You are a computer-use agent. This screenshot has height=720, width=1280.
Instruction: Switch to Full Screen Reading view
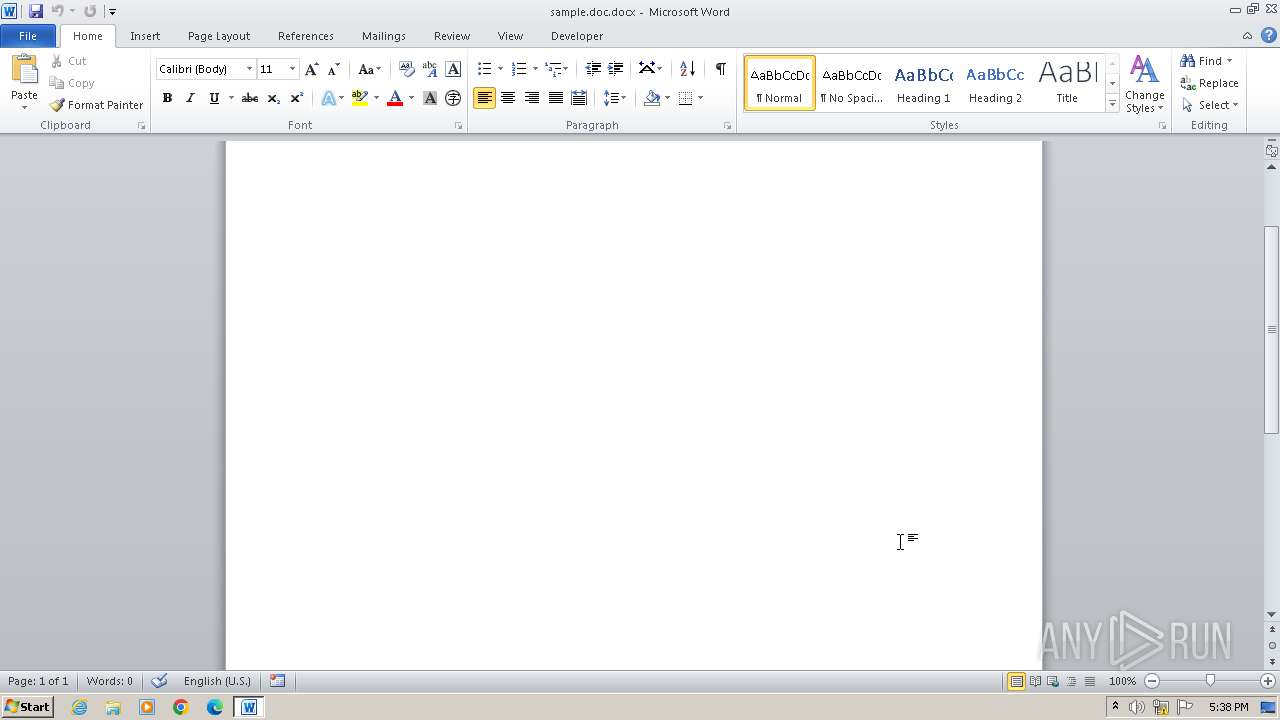coord(1035,681)
